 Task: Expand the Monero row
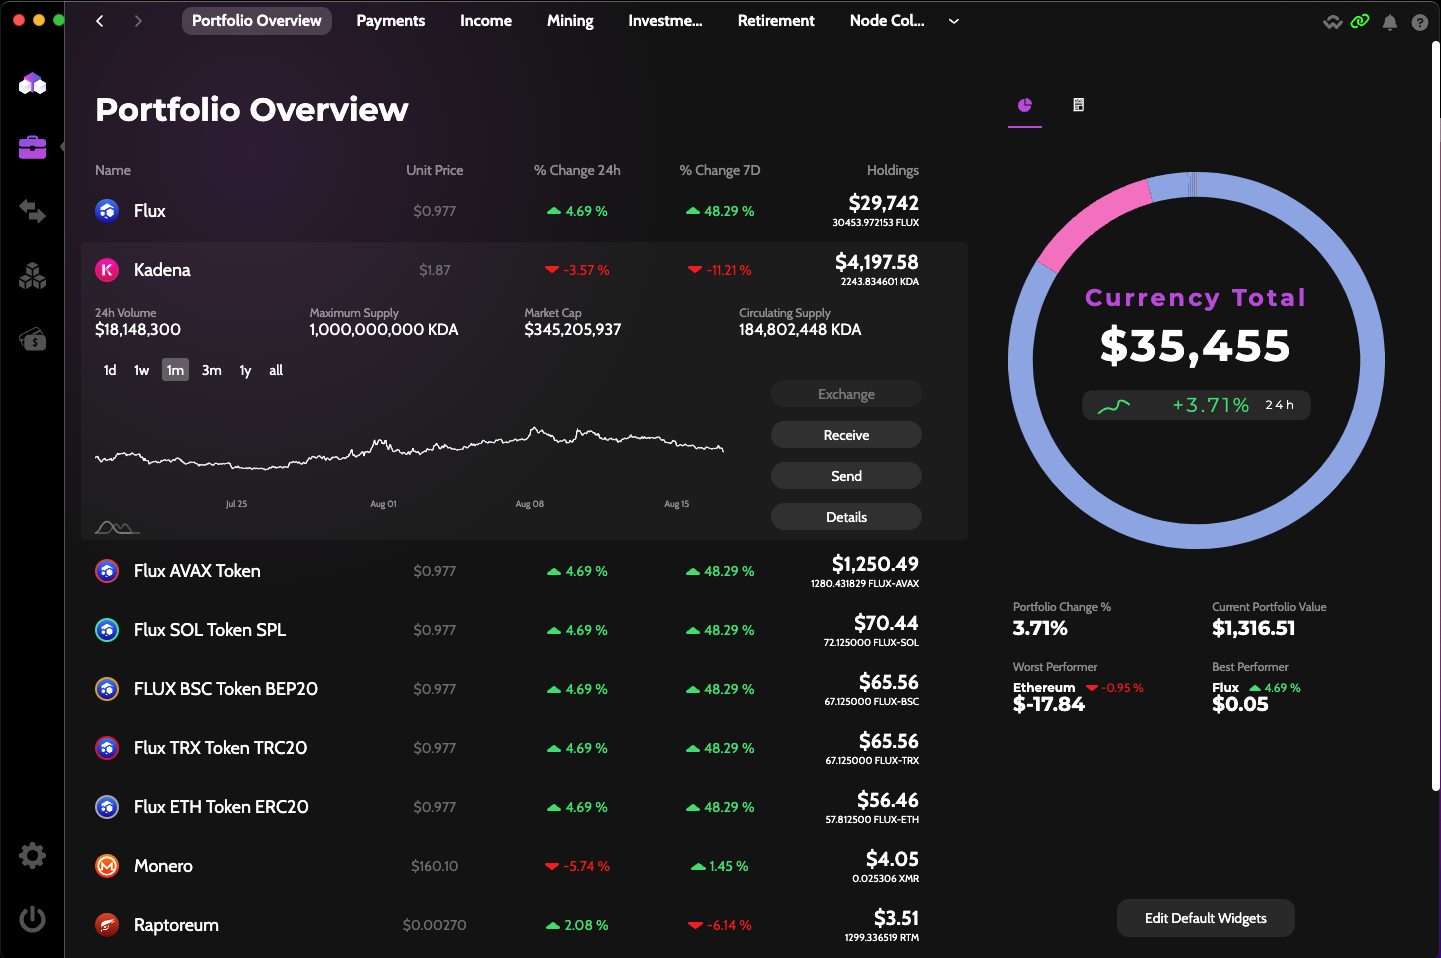(x=524, y=866)
